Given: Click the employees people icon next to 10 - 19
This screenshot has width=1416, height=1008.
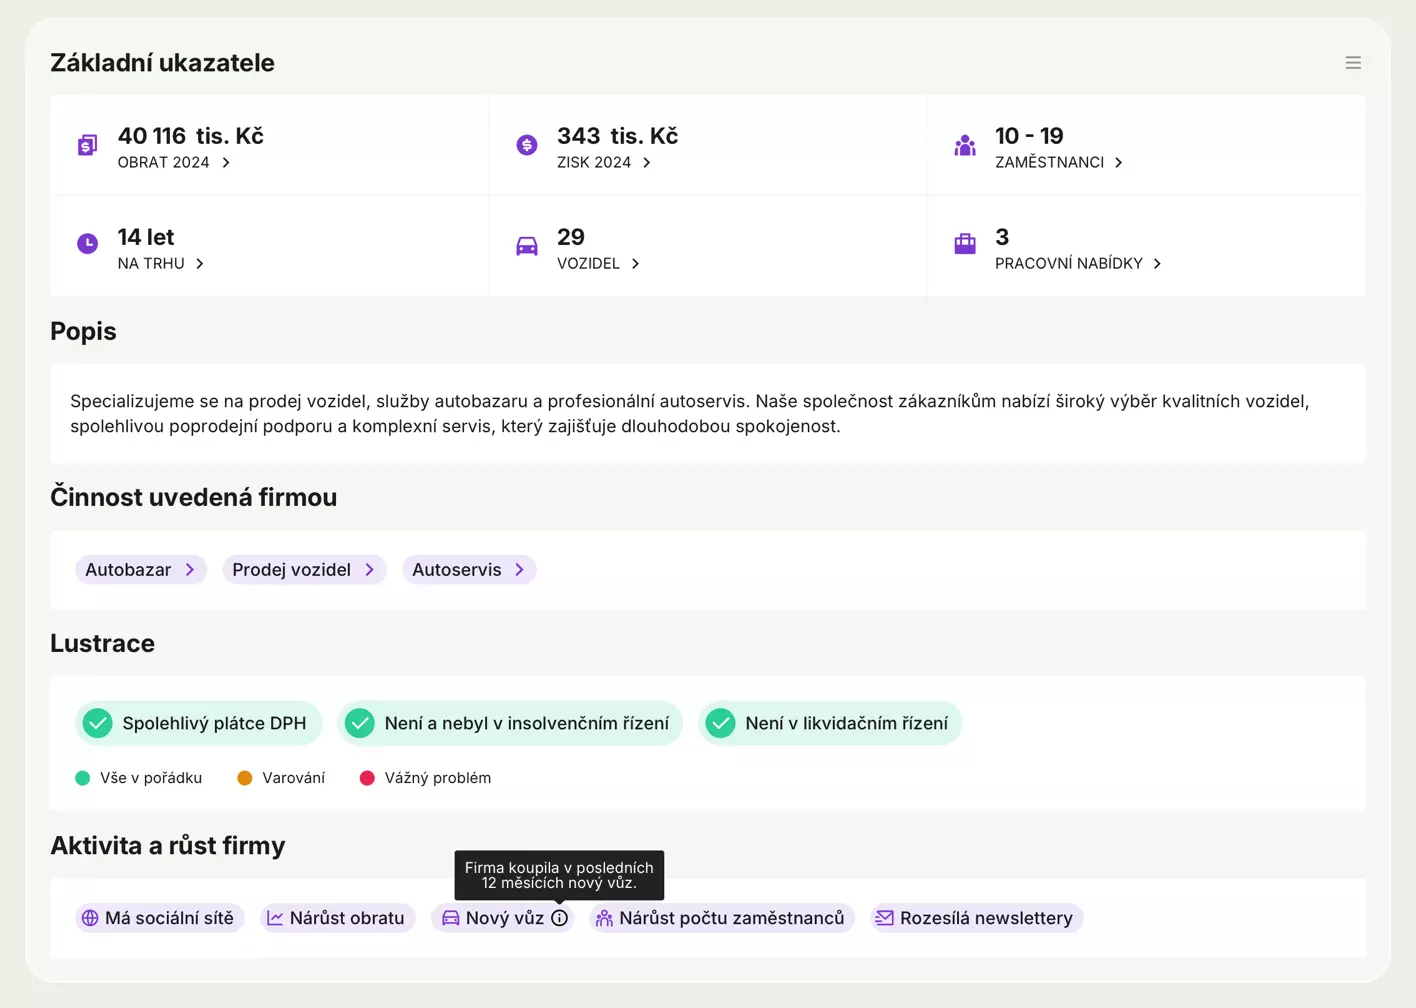Looking at the screenshot, I should [x=965, y=145].
